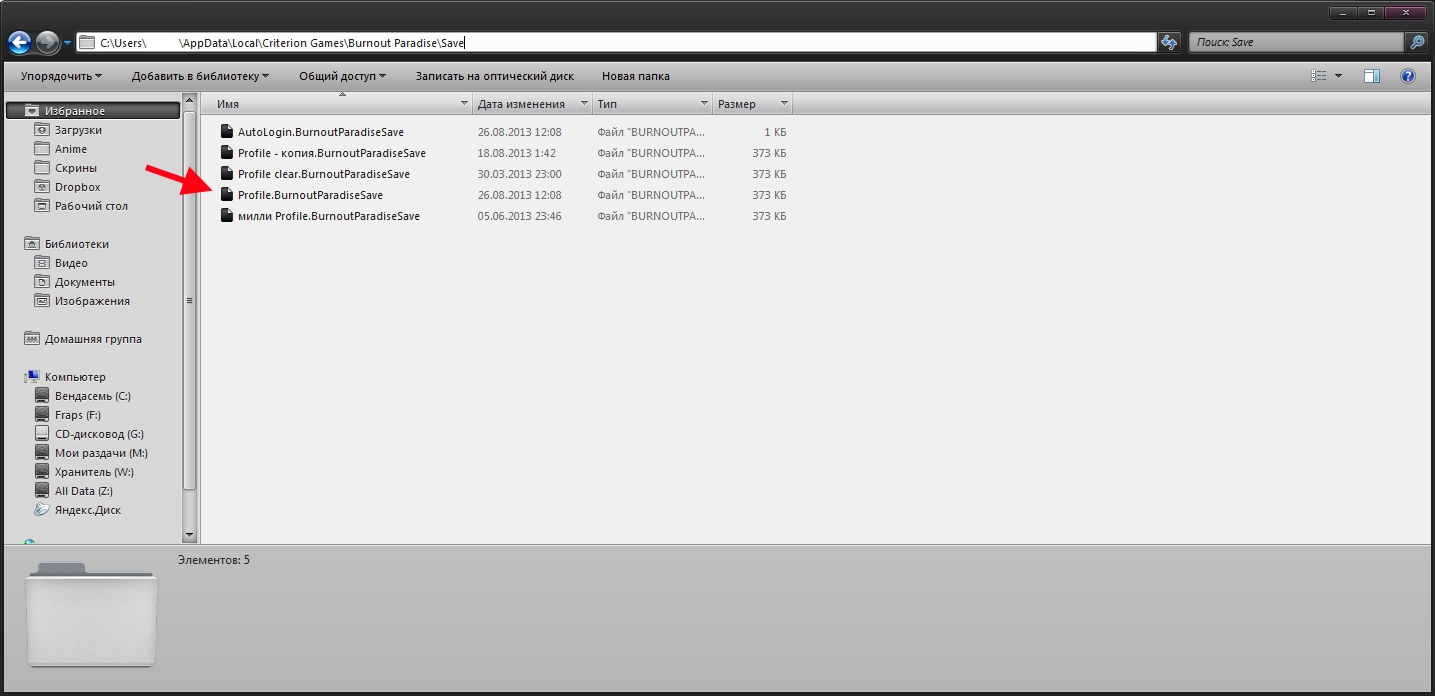This screenshot has width=1435, height=696.
Task: Open Dropbox in the favorites list
Action: [78, 187]
